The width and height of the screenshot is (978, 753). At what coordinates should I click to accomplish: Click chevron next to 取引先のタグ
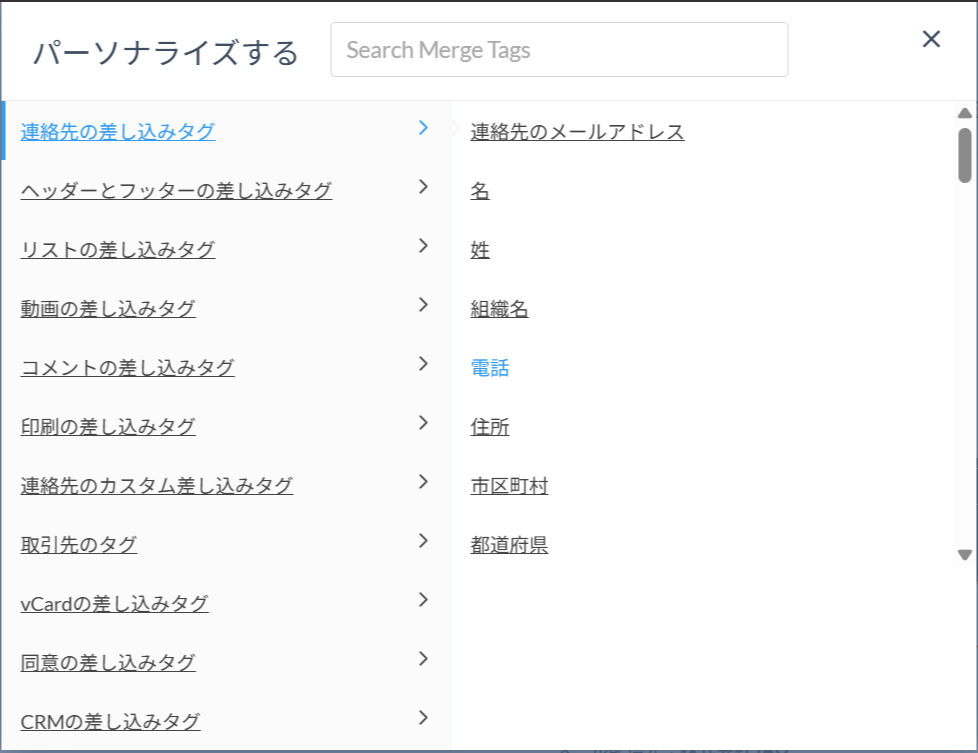click(423, 541)
